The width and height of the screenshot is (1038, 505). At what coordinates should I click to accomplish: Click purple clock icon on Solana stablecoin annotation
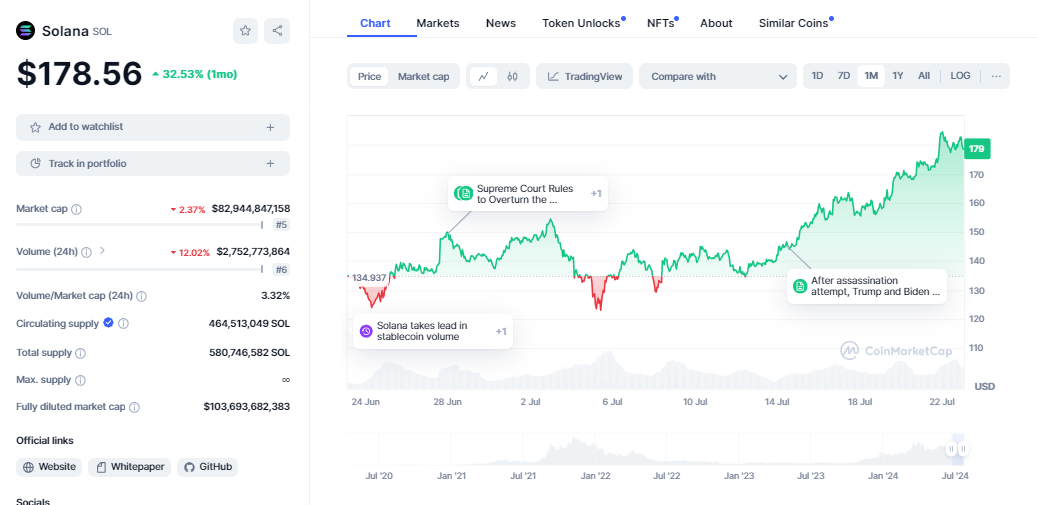pos(366,331)
